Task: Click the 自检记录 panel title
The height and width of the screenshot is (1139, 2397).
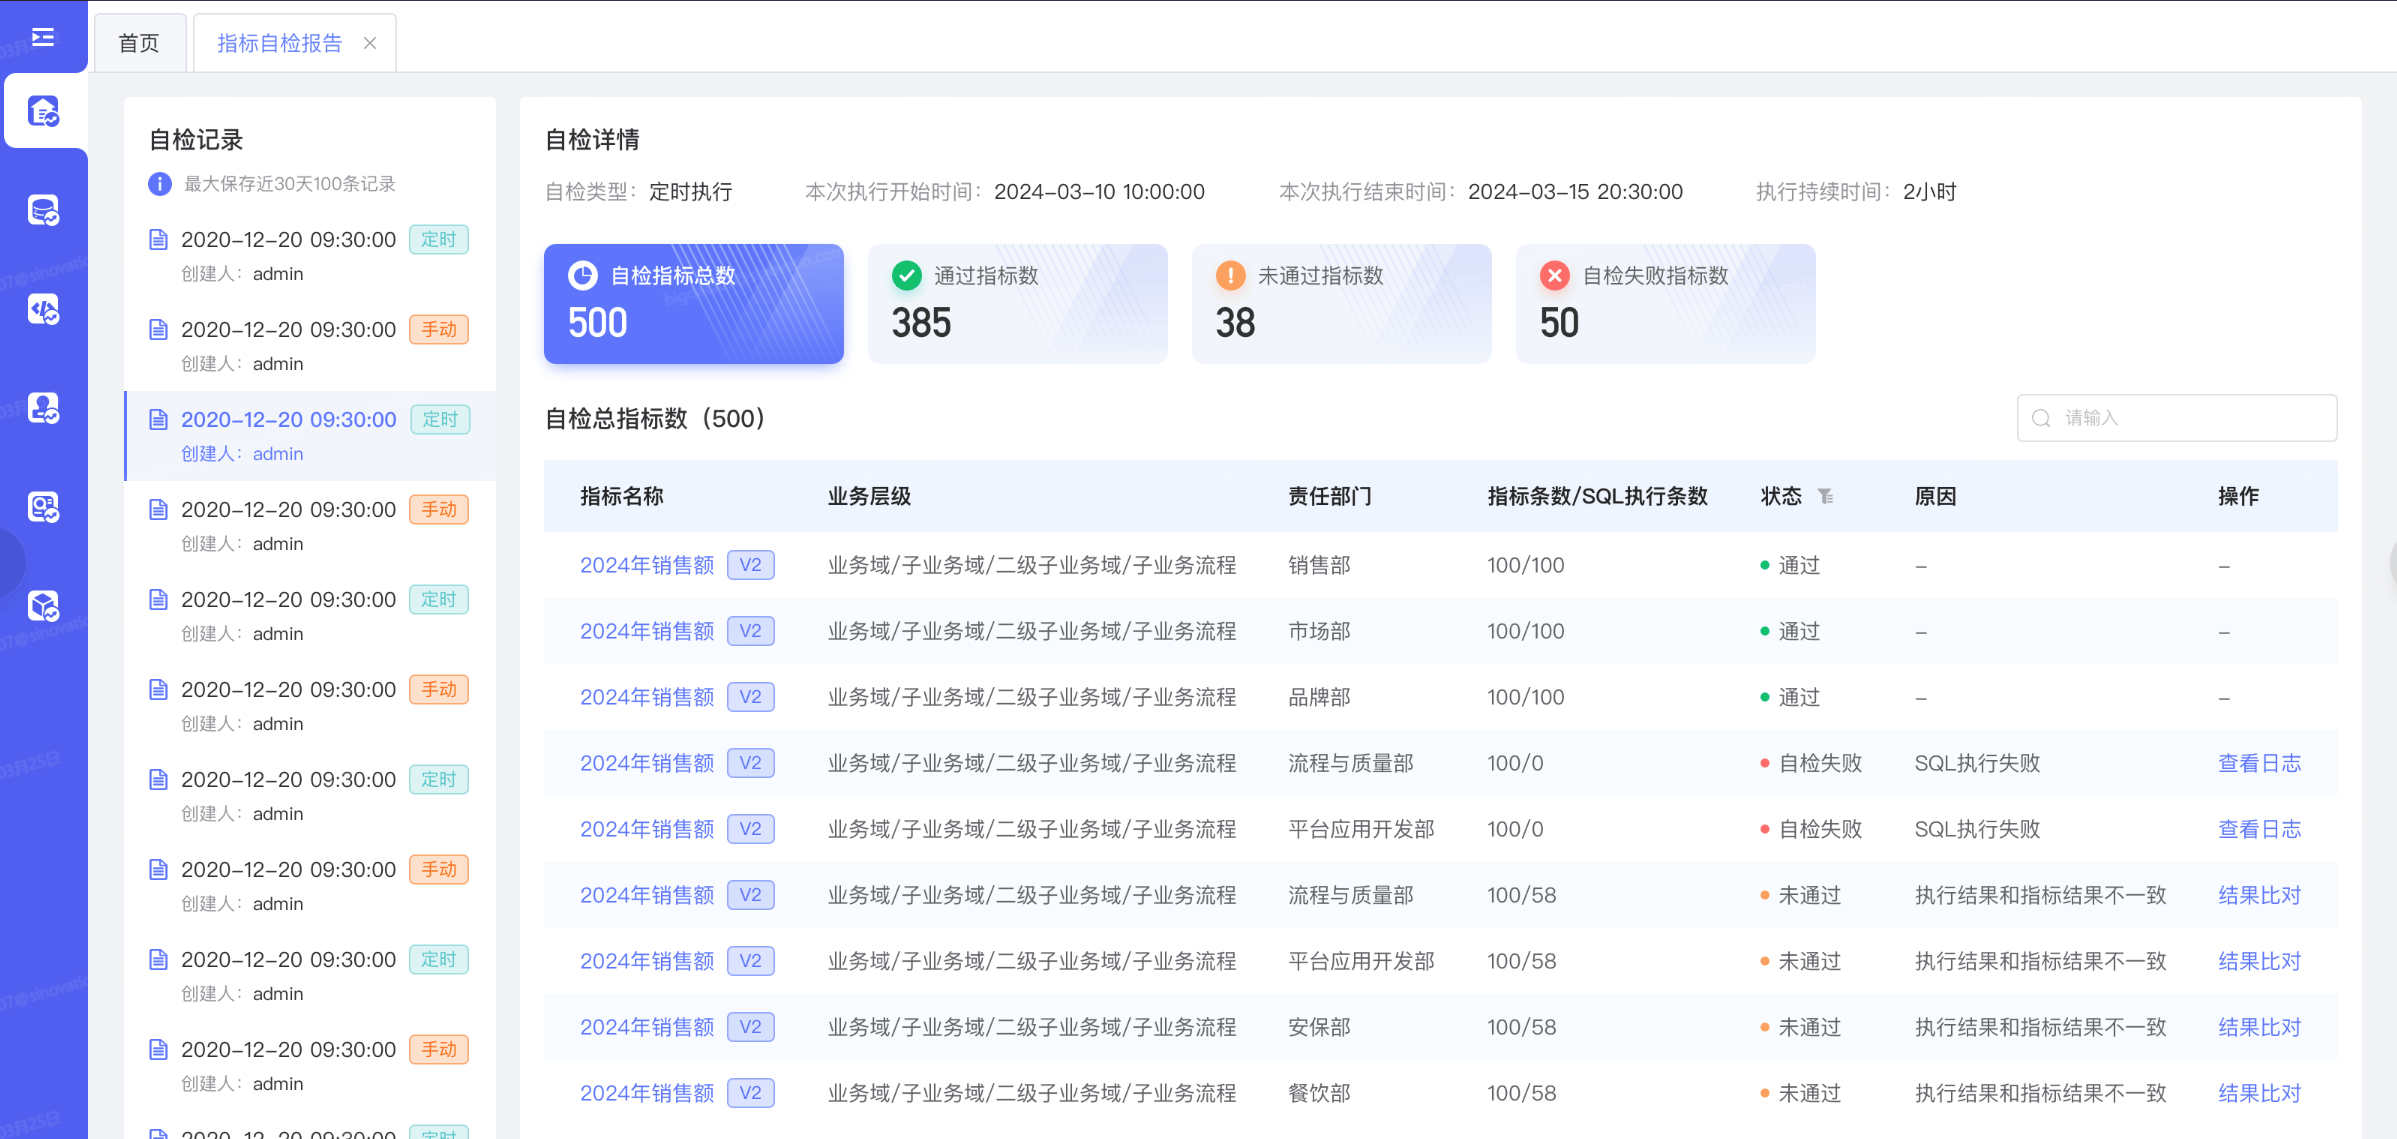Action: pos(196,140)
